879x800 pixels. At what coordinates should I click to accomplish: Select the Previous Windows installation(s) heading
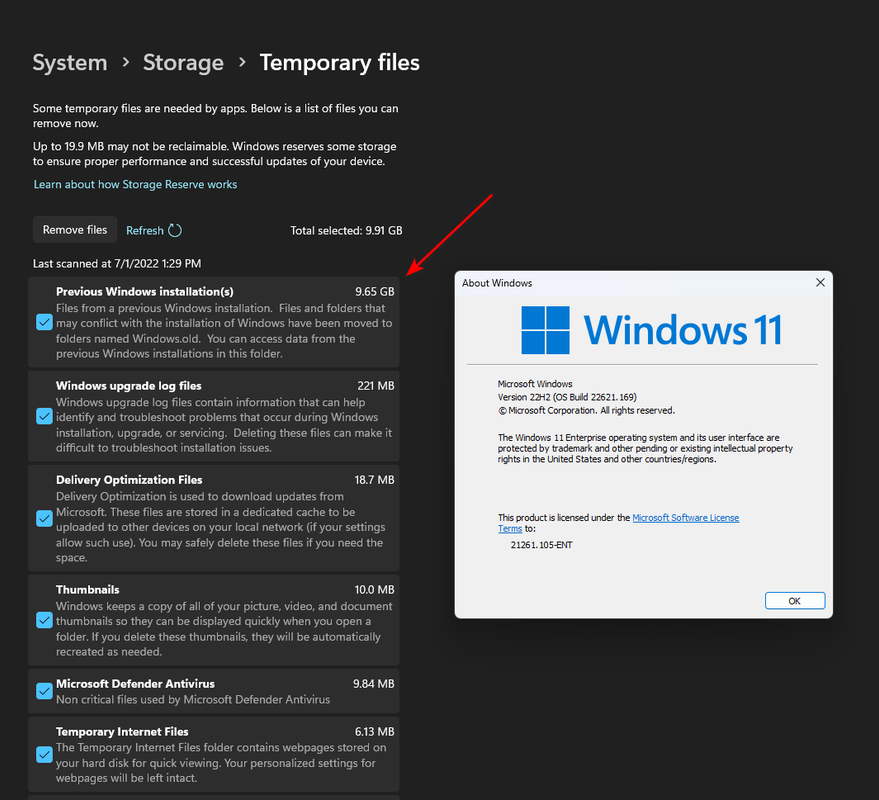(x=145, y=292)
